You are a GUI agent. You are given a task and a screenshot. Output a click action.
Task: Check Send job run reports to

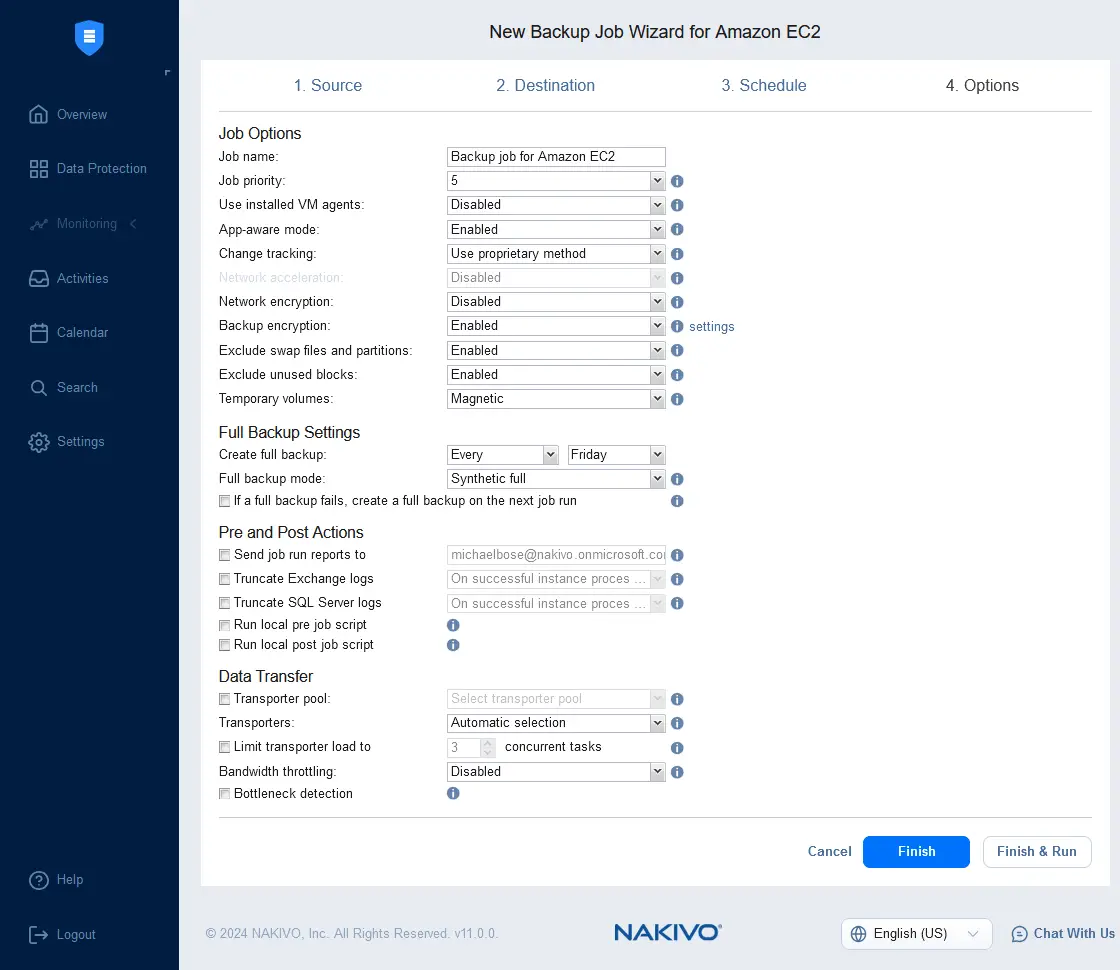point(224,555)
